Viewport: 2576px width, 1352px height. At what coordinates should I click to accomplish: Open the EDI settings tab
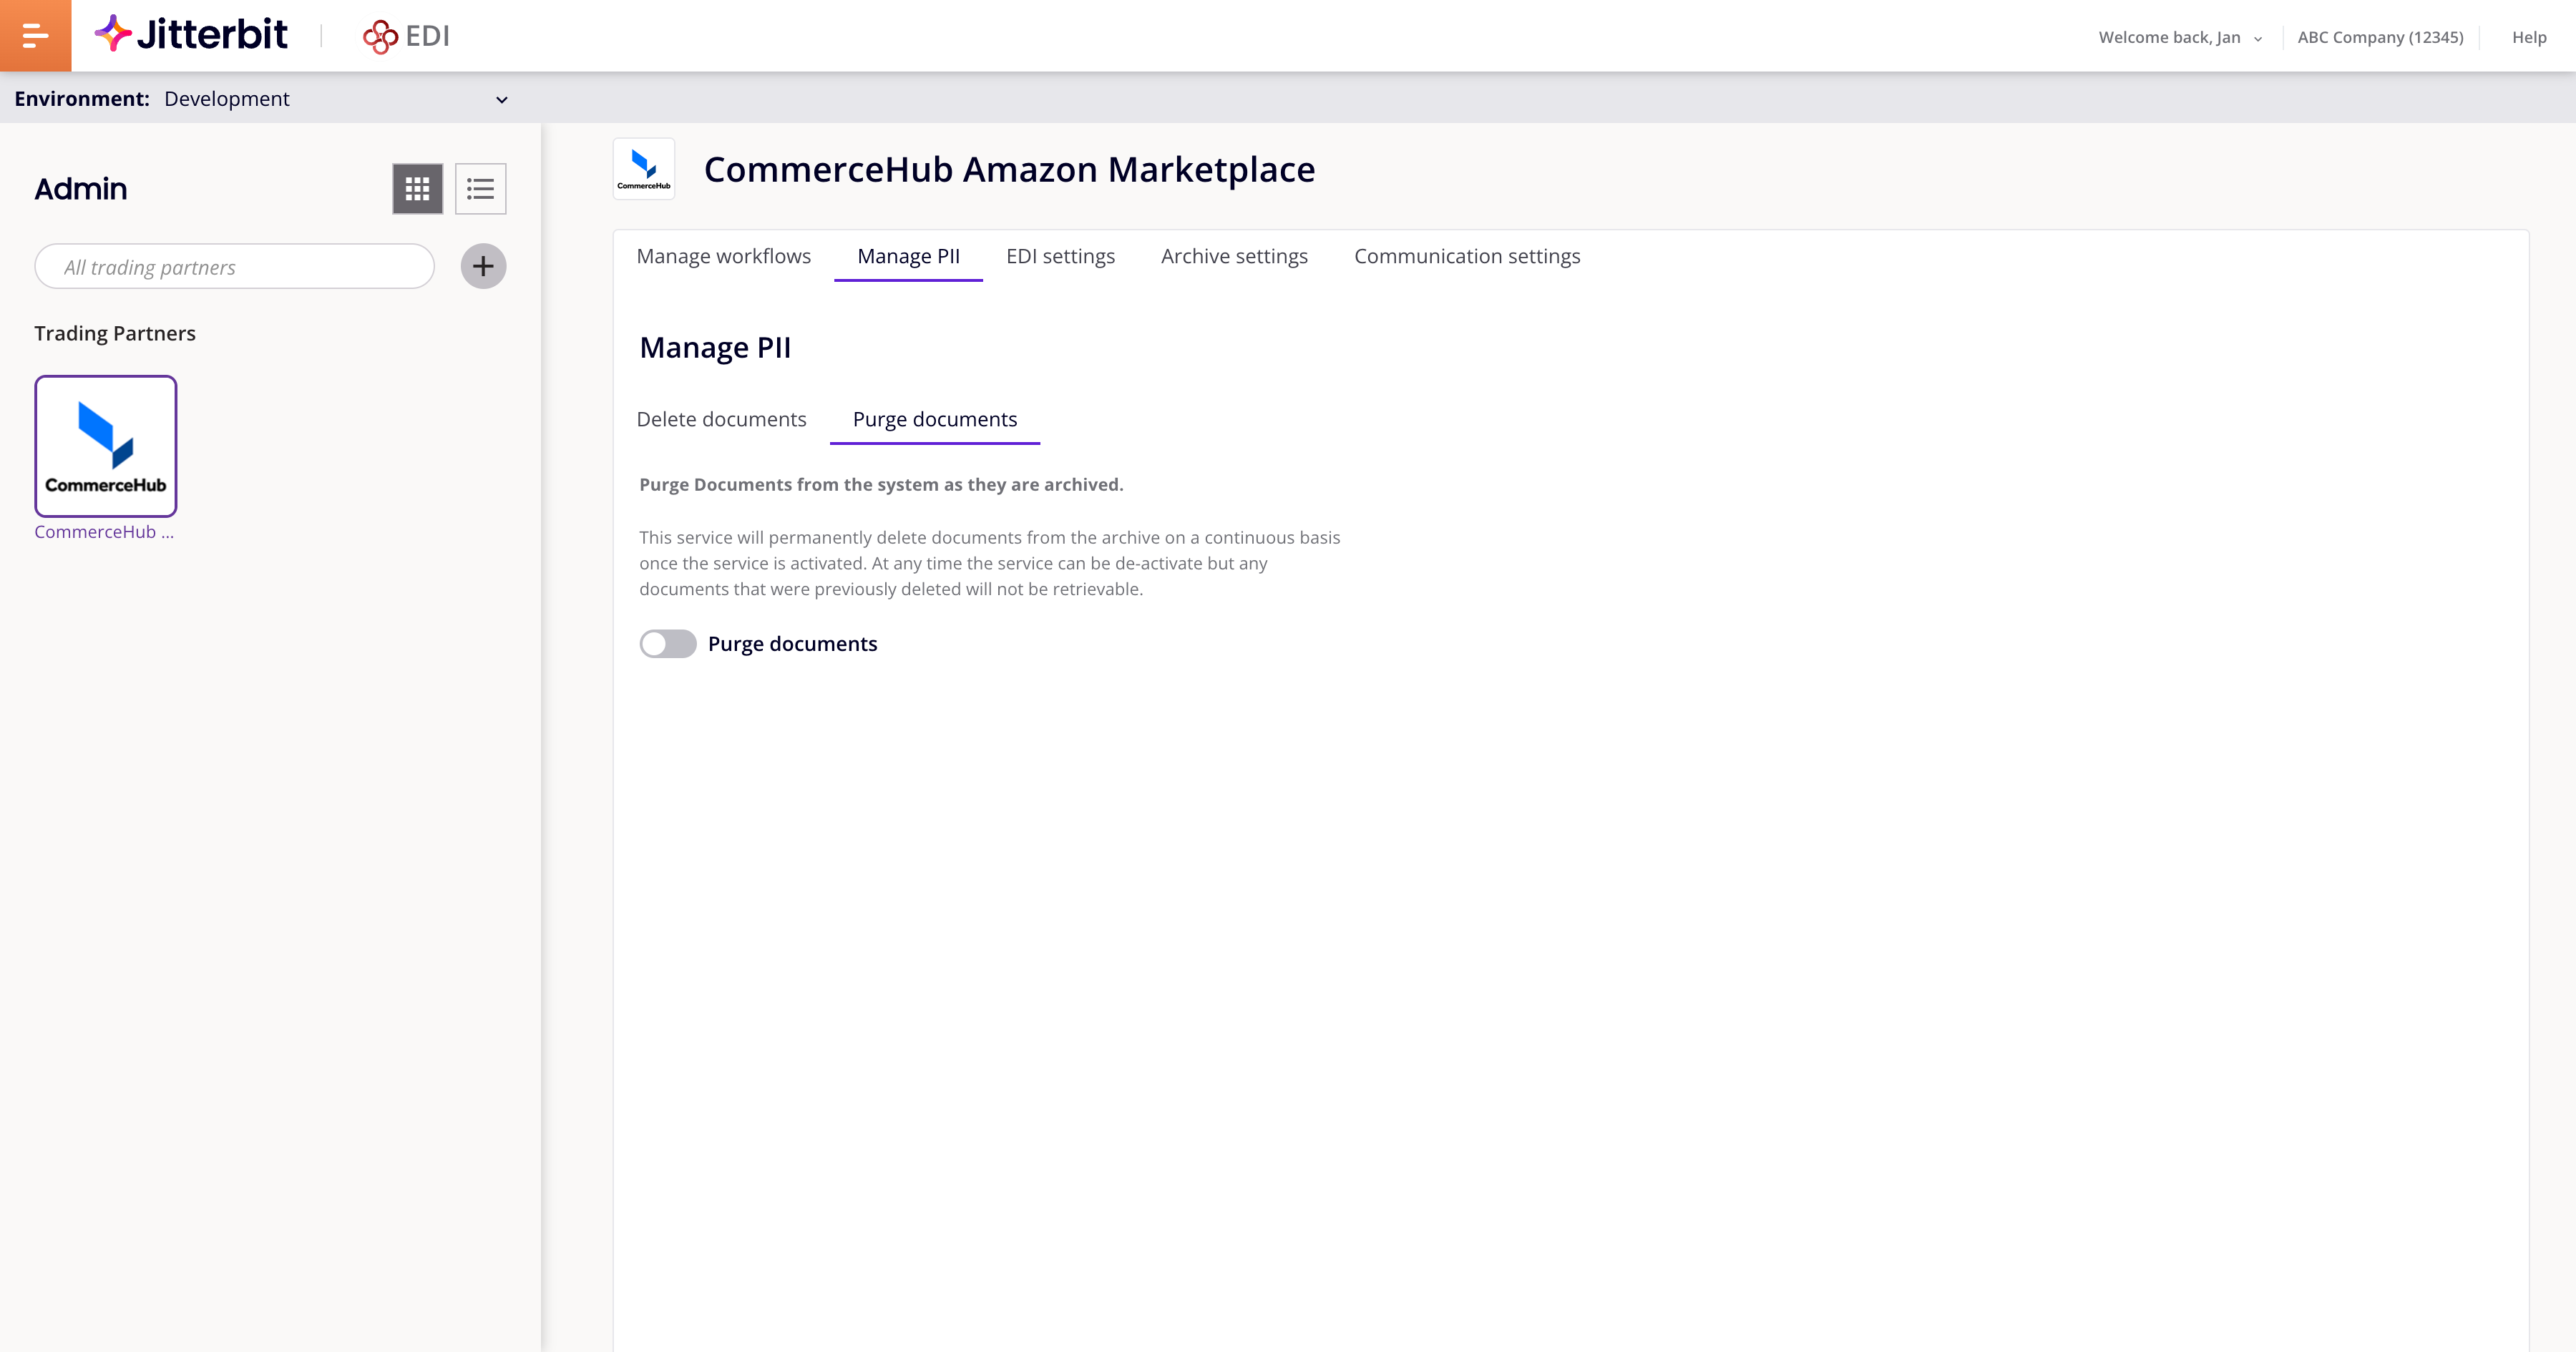(1058, 255)
